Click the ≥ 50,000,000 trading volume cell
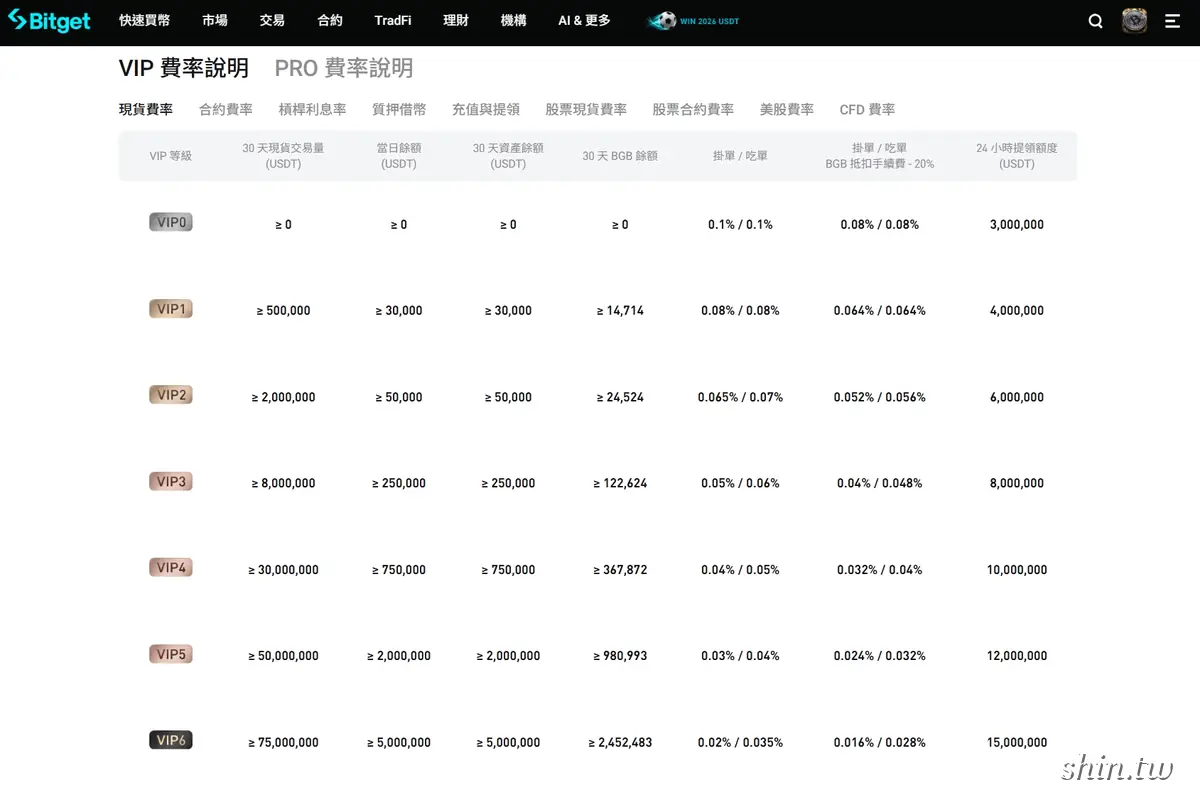This screenshot has width=1200, height=800. tap(283, 656)
